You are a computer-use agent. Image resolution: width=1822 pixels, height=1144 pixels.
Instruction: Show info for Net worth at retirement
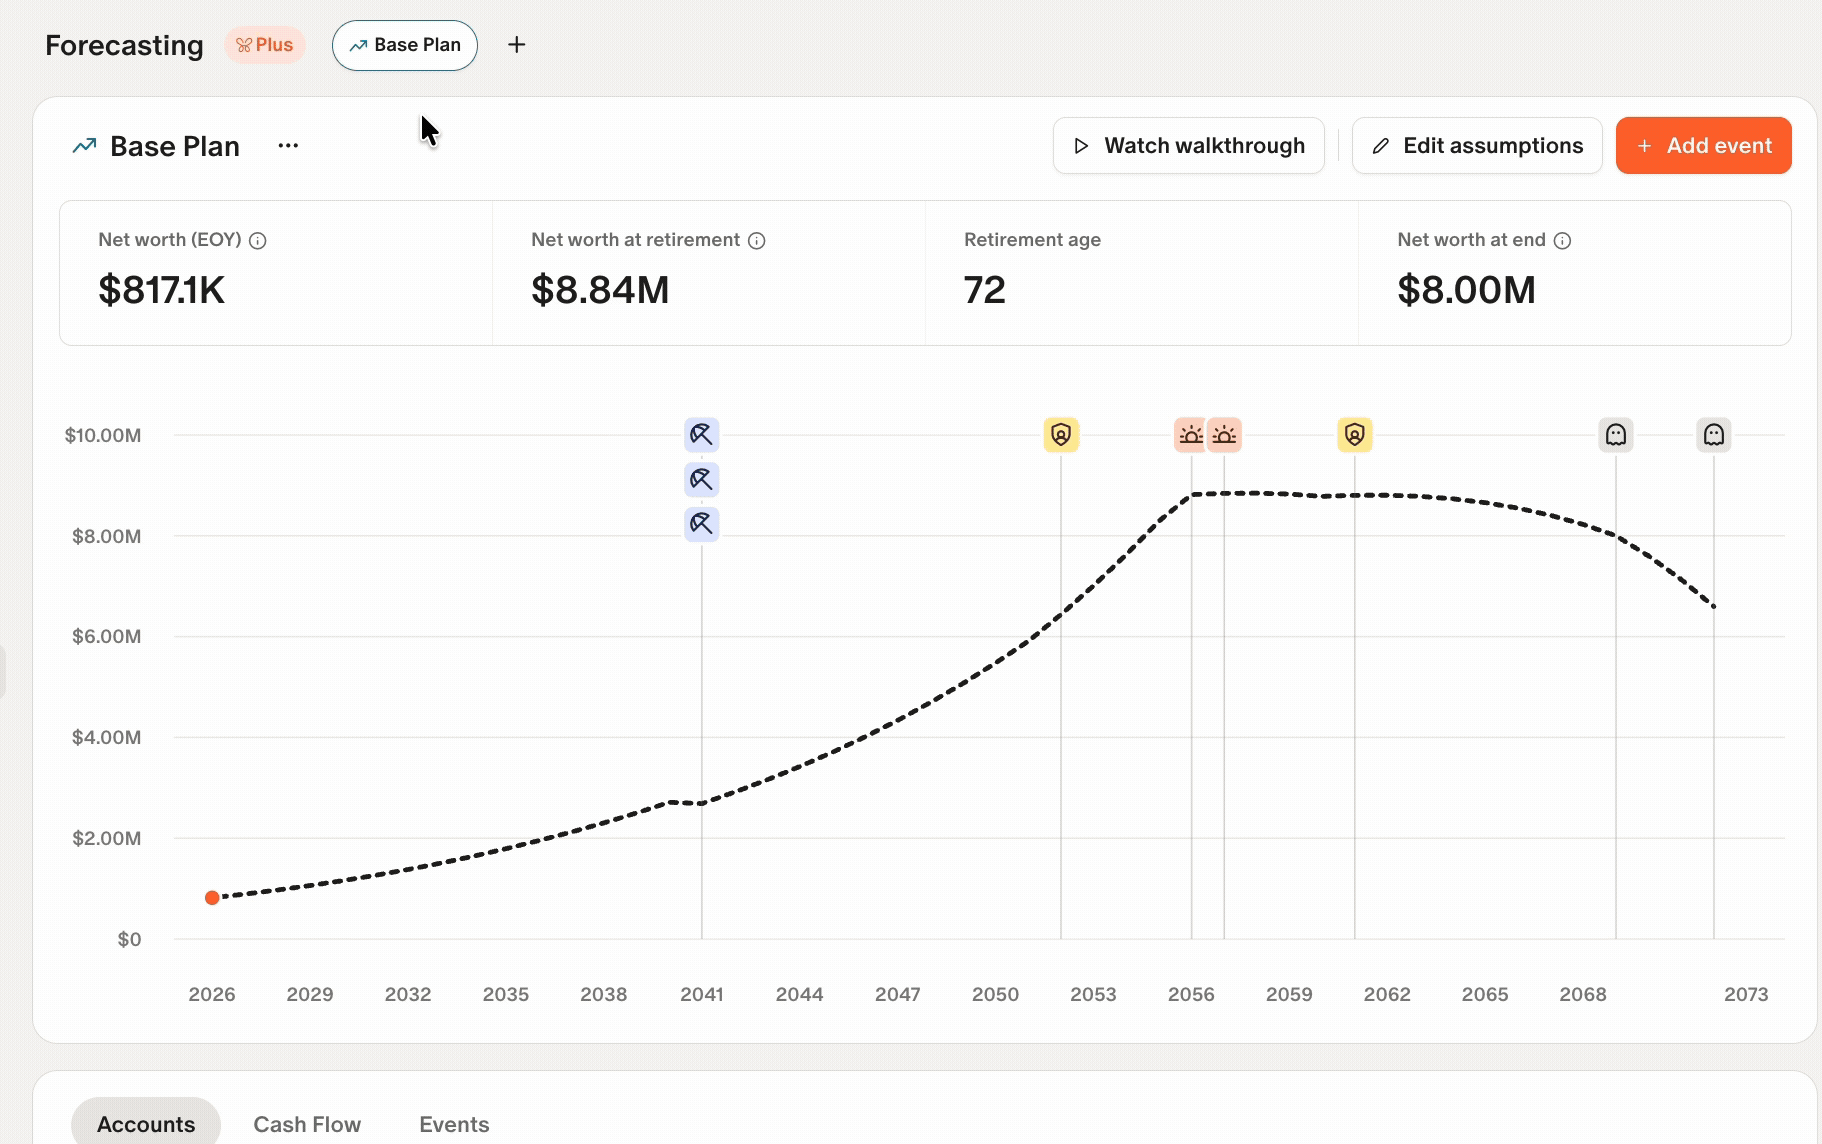click(757, 241)
